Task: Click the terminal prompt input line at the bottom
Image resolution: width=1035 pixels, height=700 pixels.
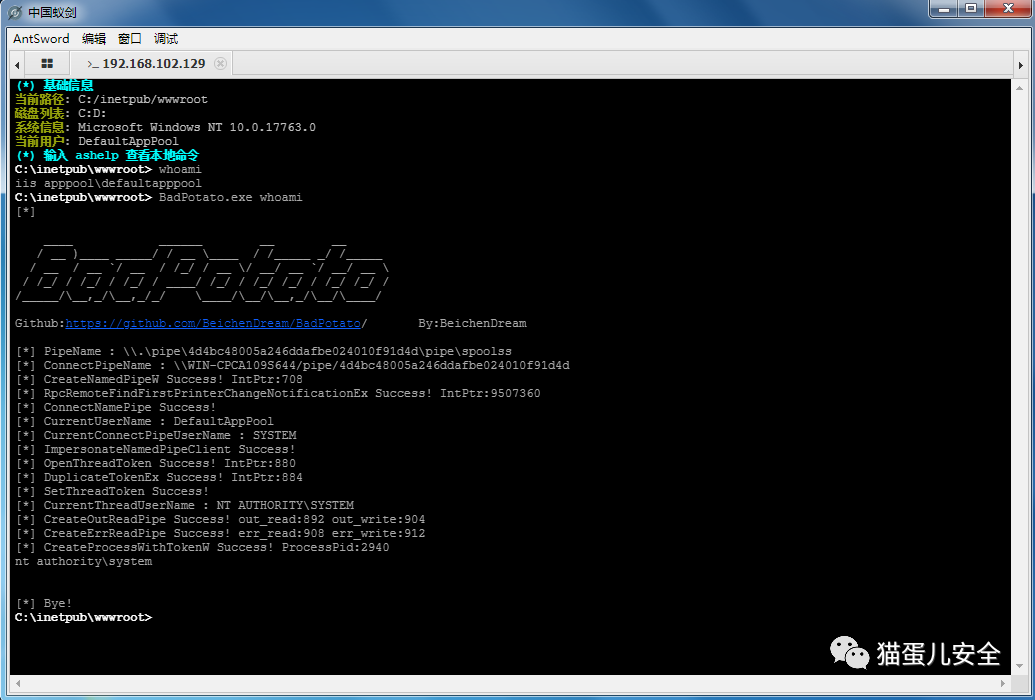Action: (510, 617)
